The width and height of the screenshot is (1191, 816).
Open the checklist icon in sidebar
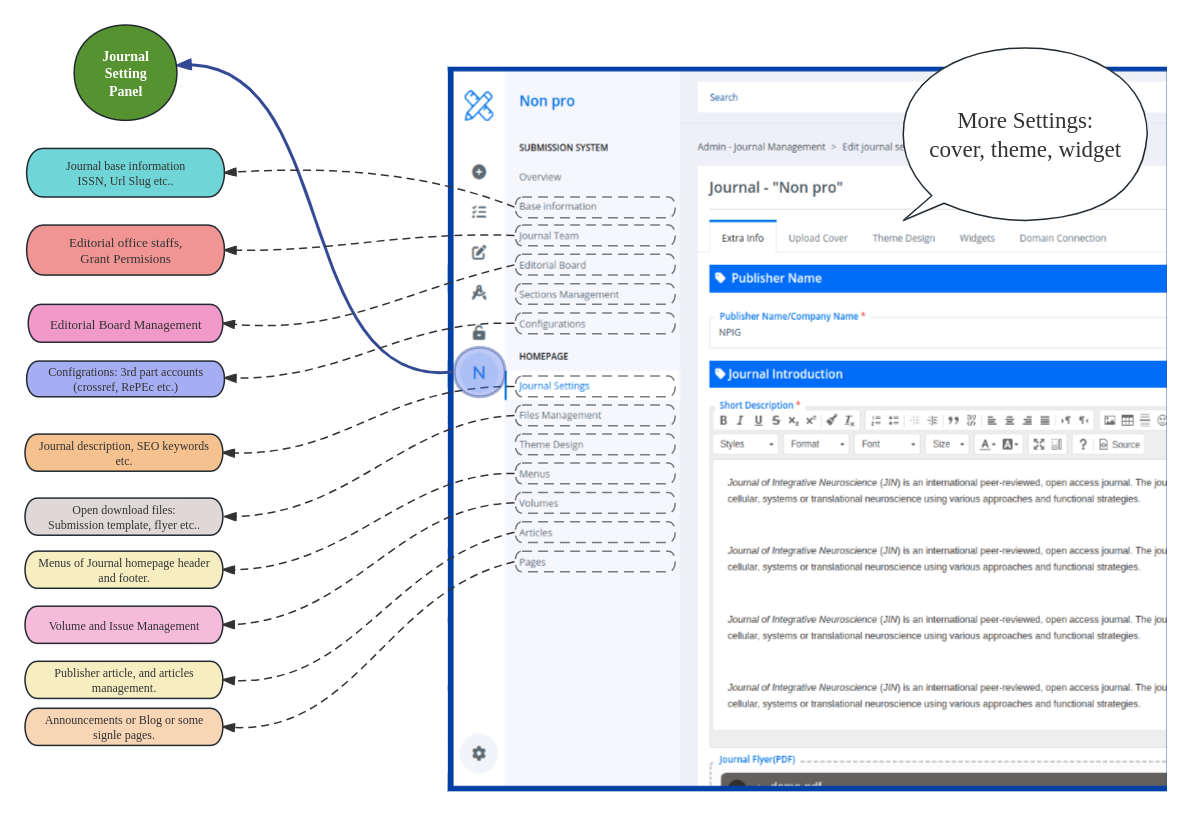tap(479, 212)
